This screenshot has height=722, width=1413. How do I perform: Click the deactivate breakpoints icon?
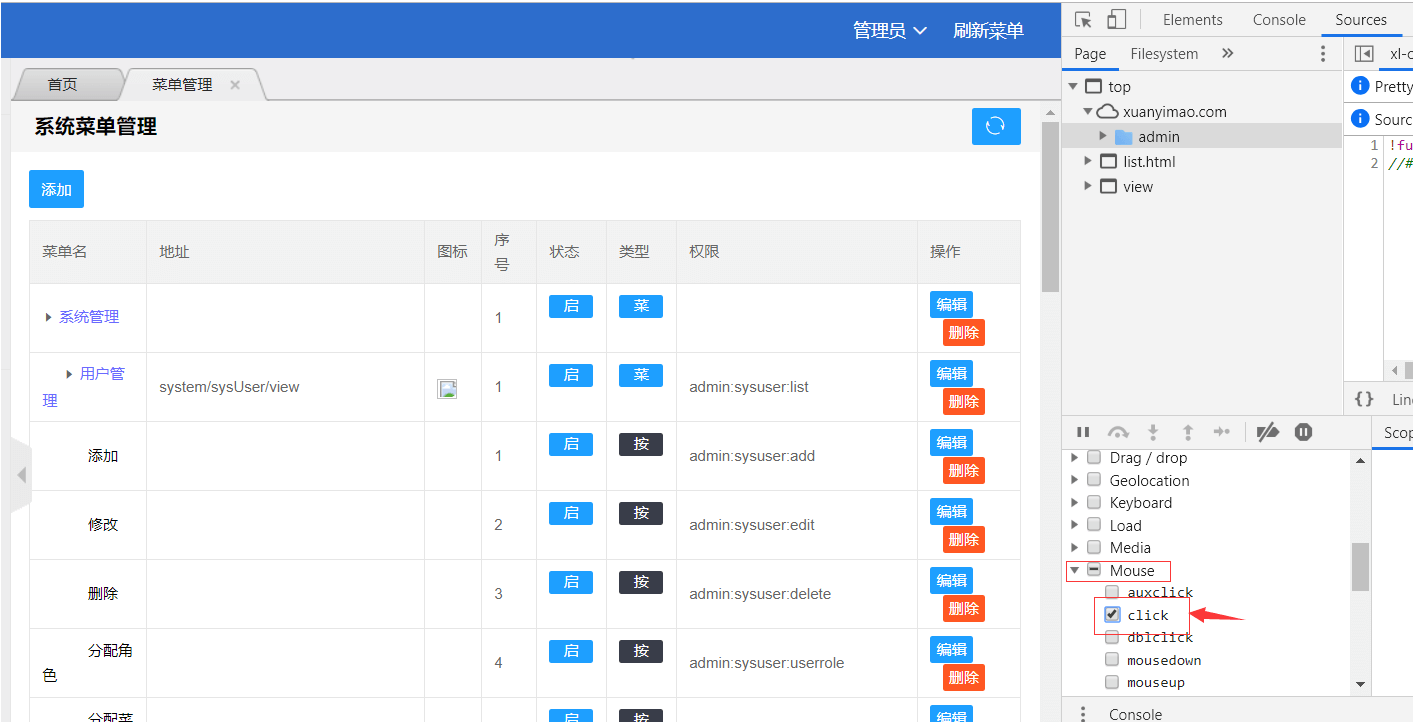[1267, 432]
